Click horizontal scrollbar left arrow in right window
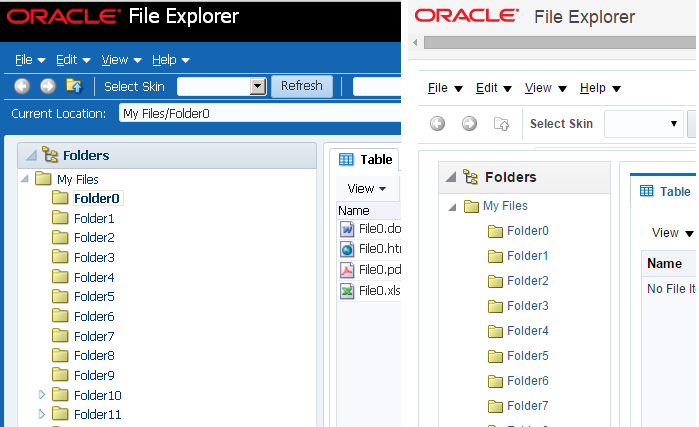The image size is (699, 427). [x=415, y=43]
